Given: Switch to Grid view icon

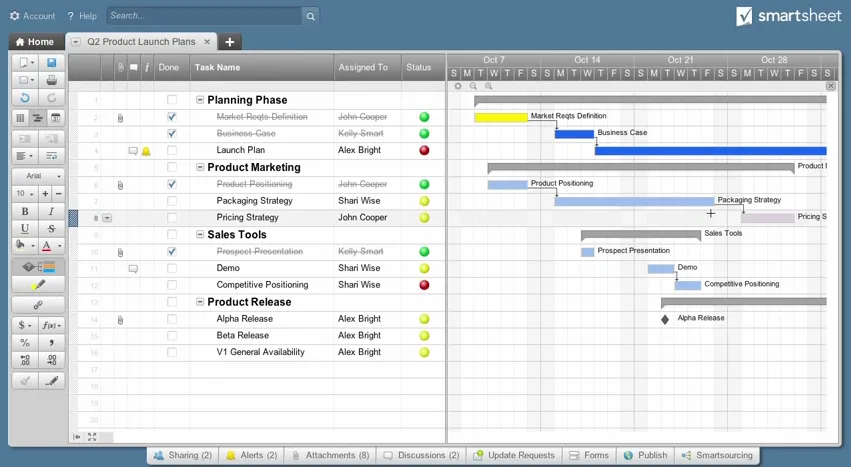Looking at the screenshot, I should click(x=21, y=118).
